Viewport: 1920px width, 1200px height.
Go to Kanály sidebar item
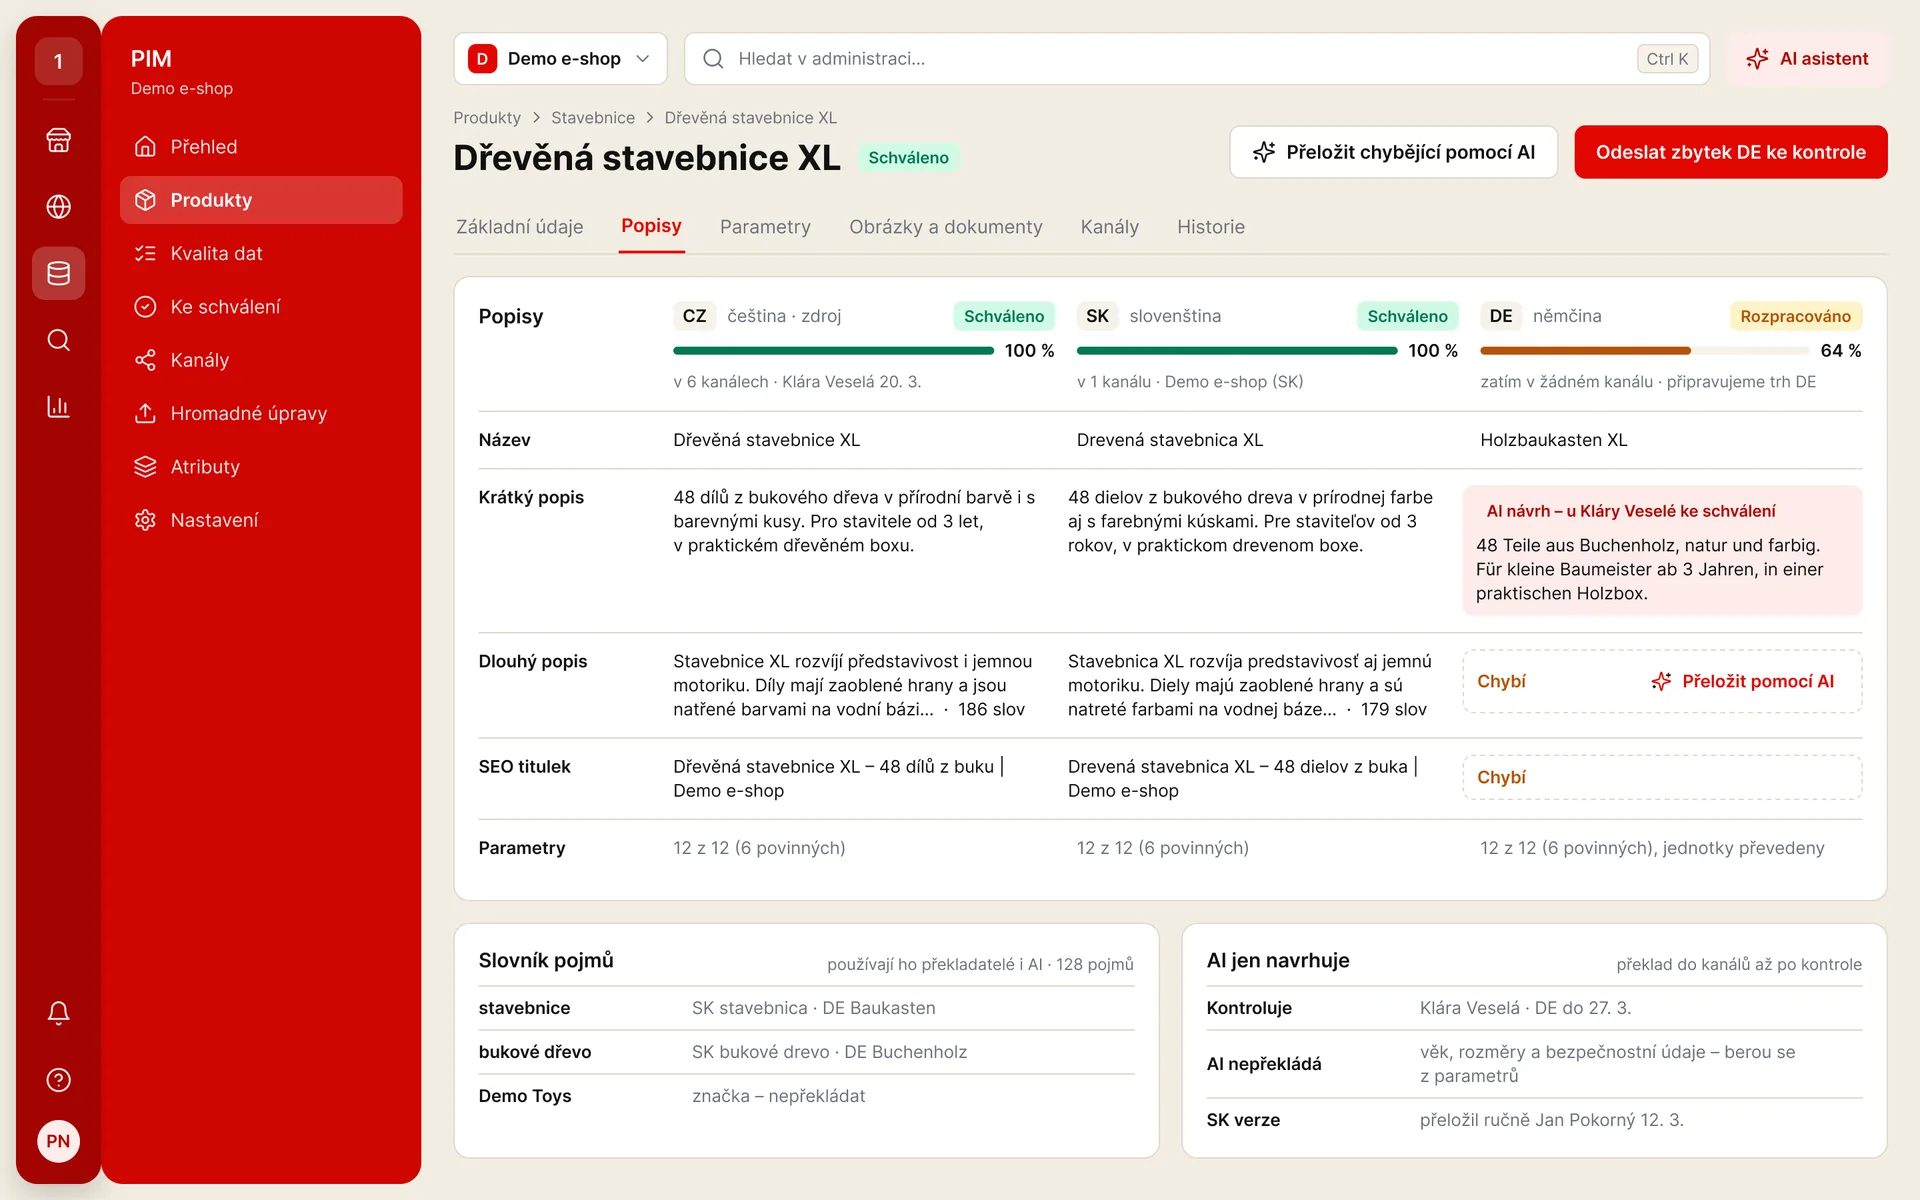coord(261,360)
